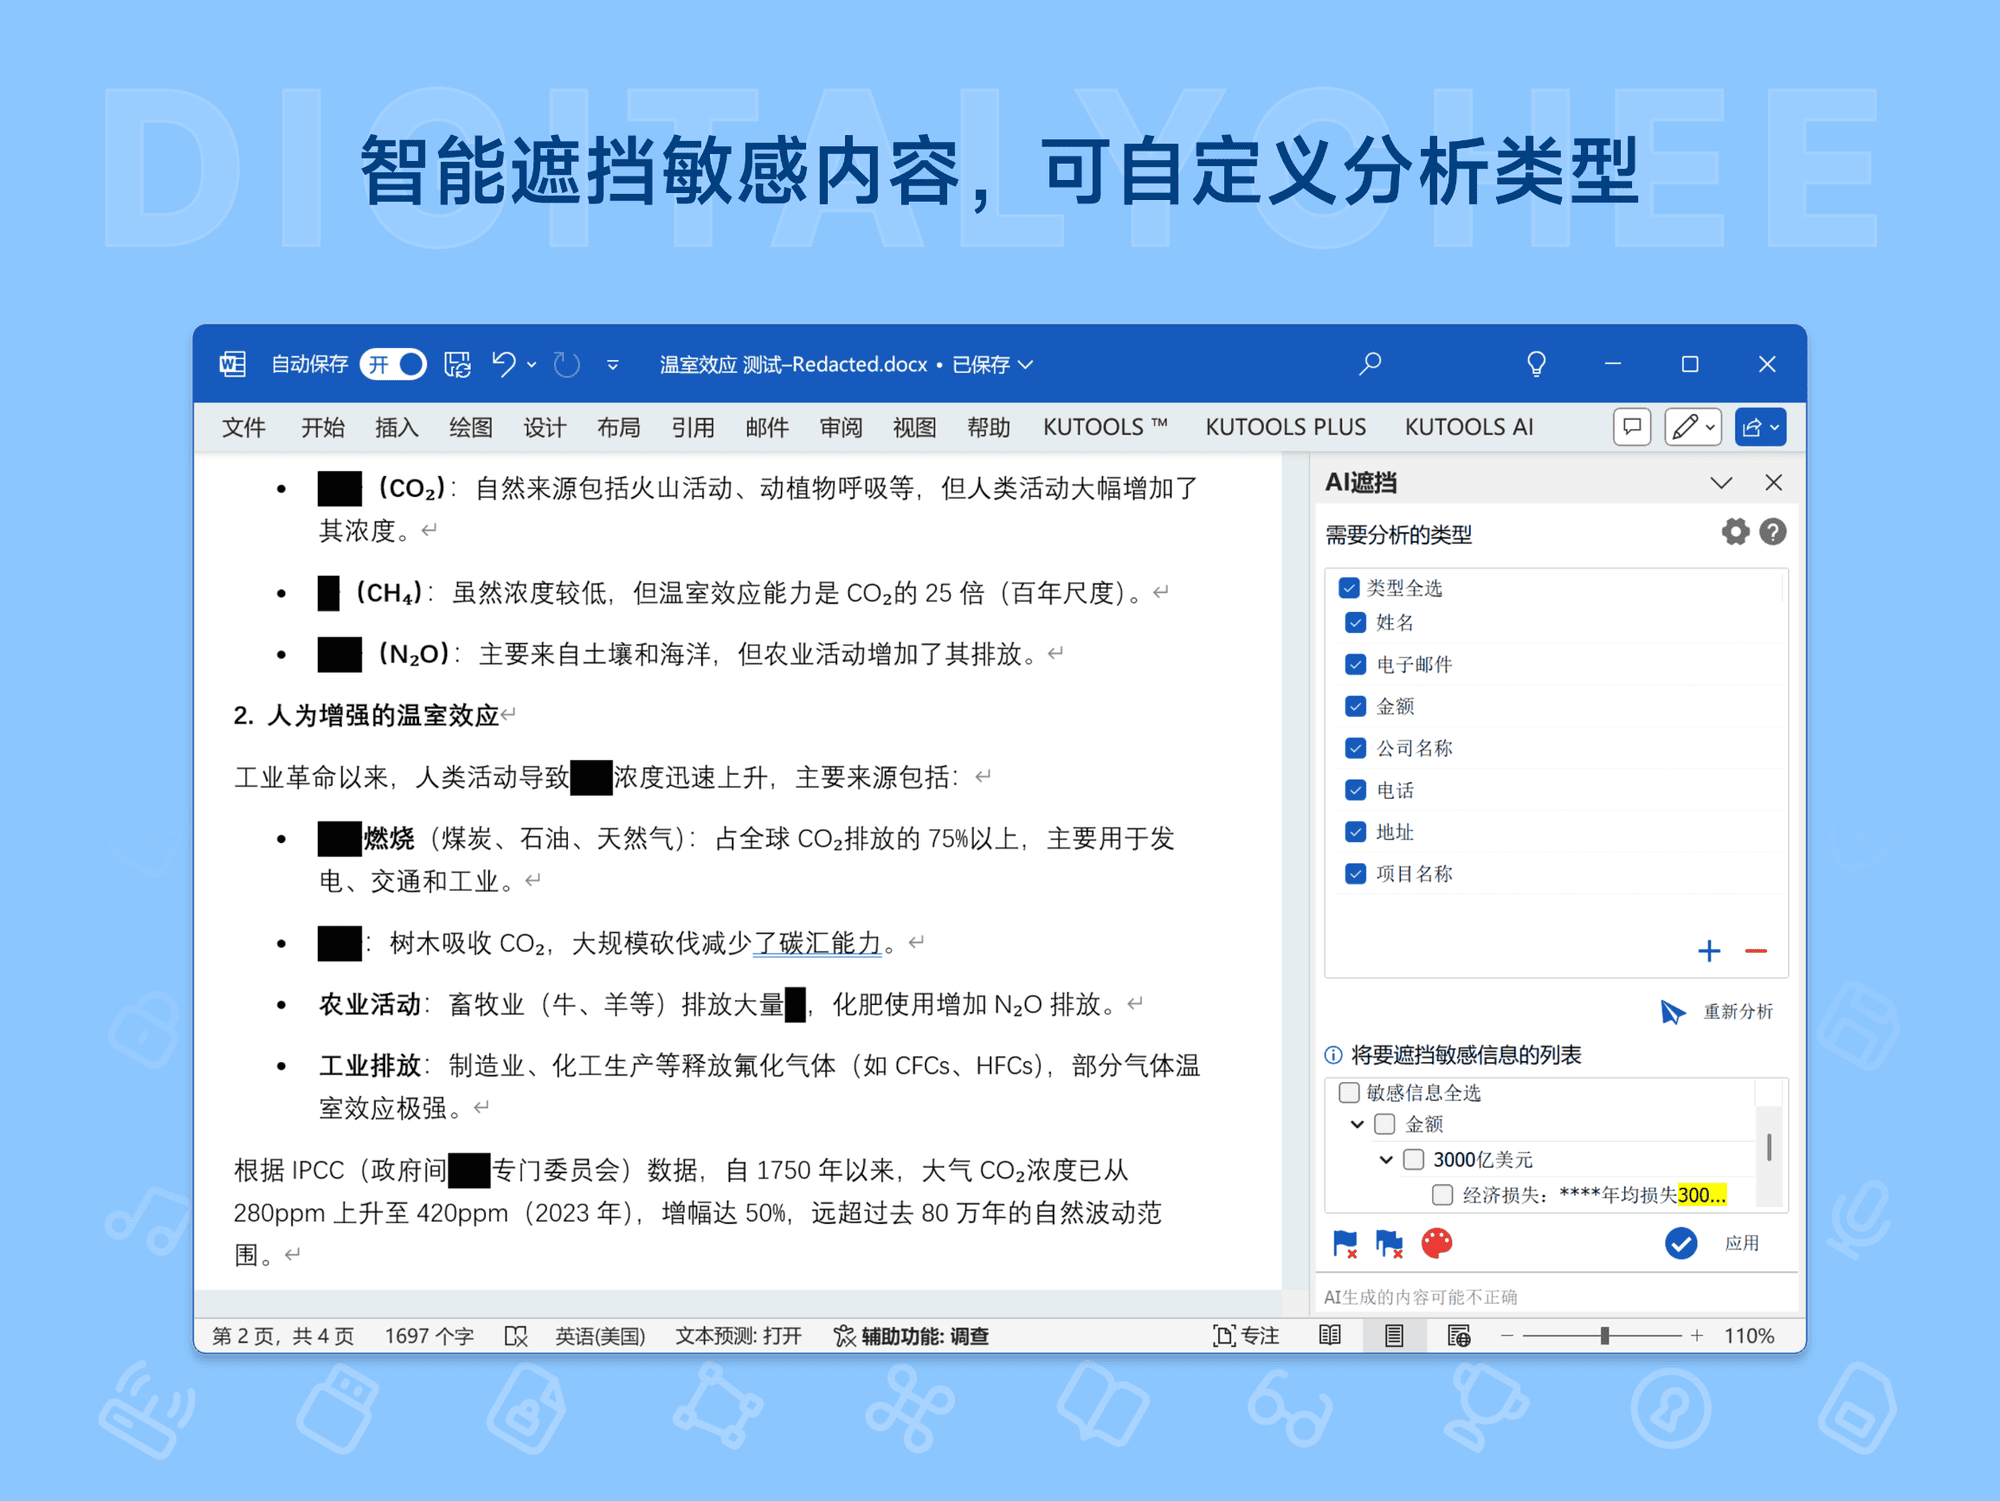The image size is (2000, 1501).
Task: Toggle the 类型全选 checkbox
Action: [1349, 588]
